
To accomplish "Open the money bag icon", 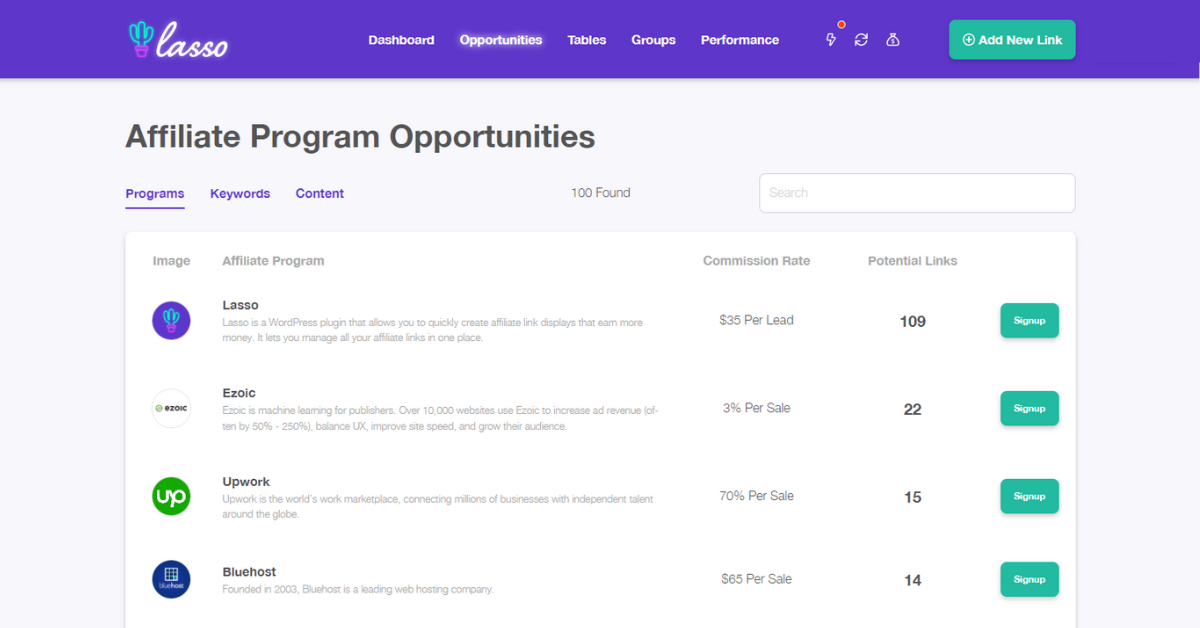I will (893, 40).
